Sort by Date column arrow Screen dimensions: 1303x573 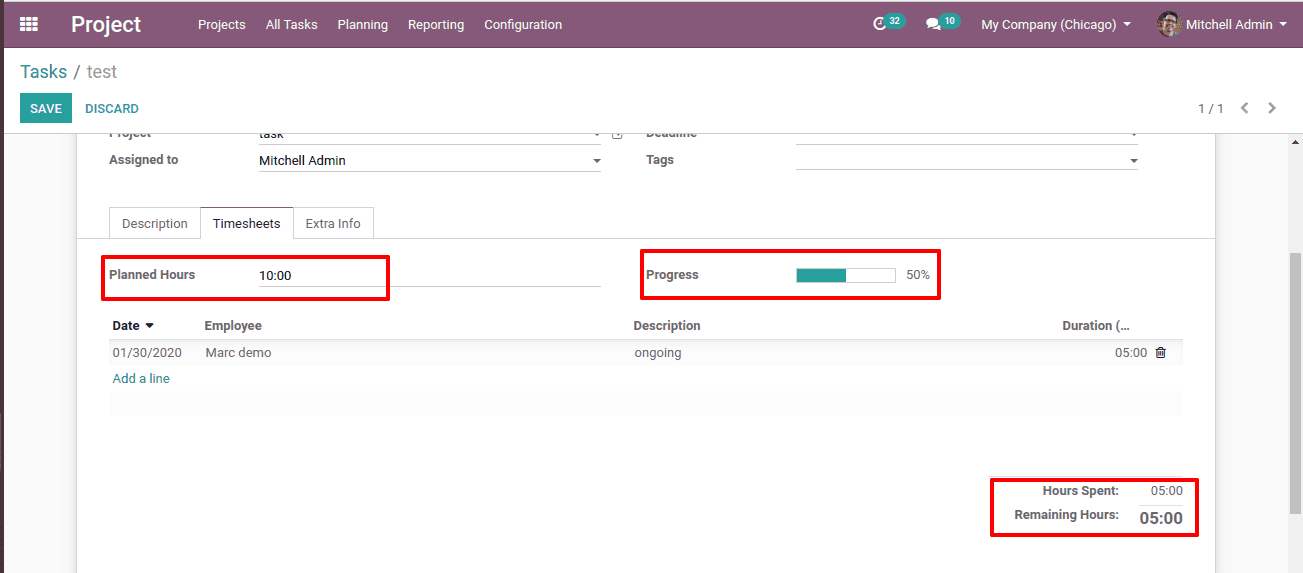[x=150, y=326]
